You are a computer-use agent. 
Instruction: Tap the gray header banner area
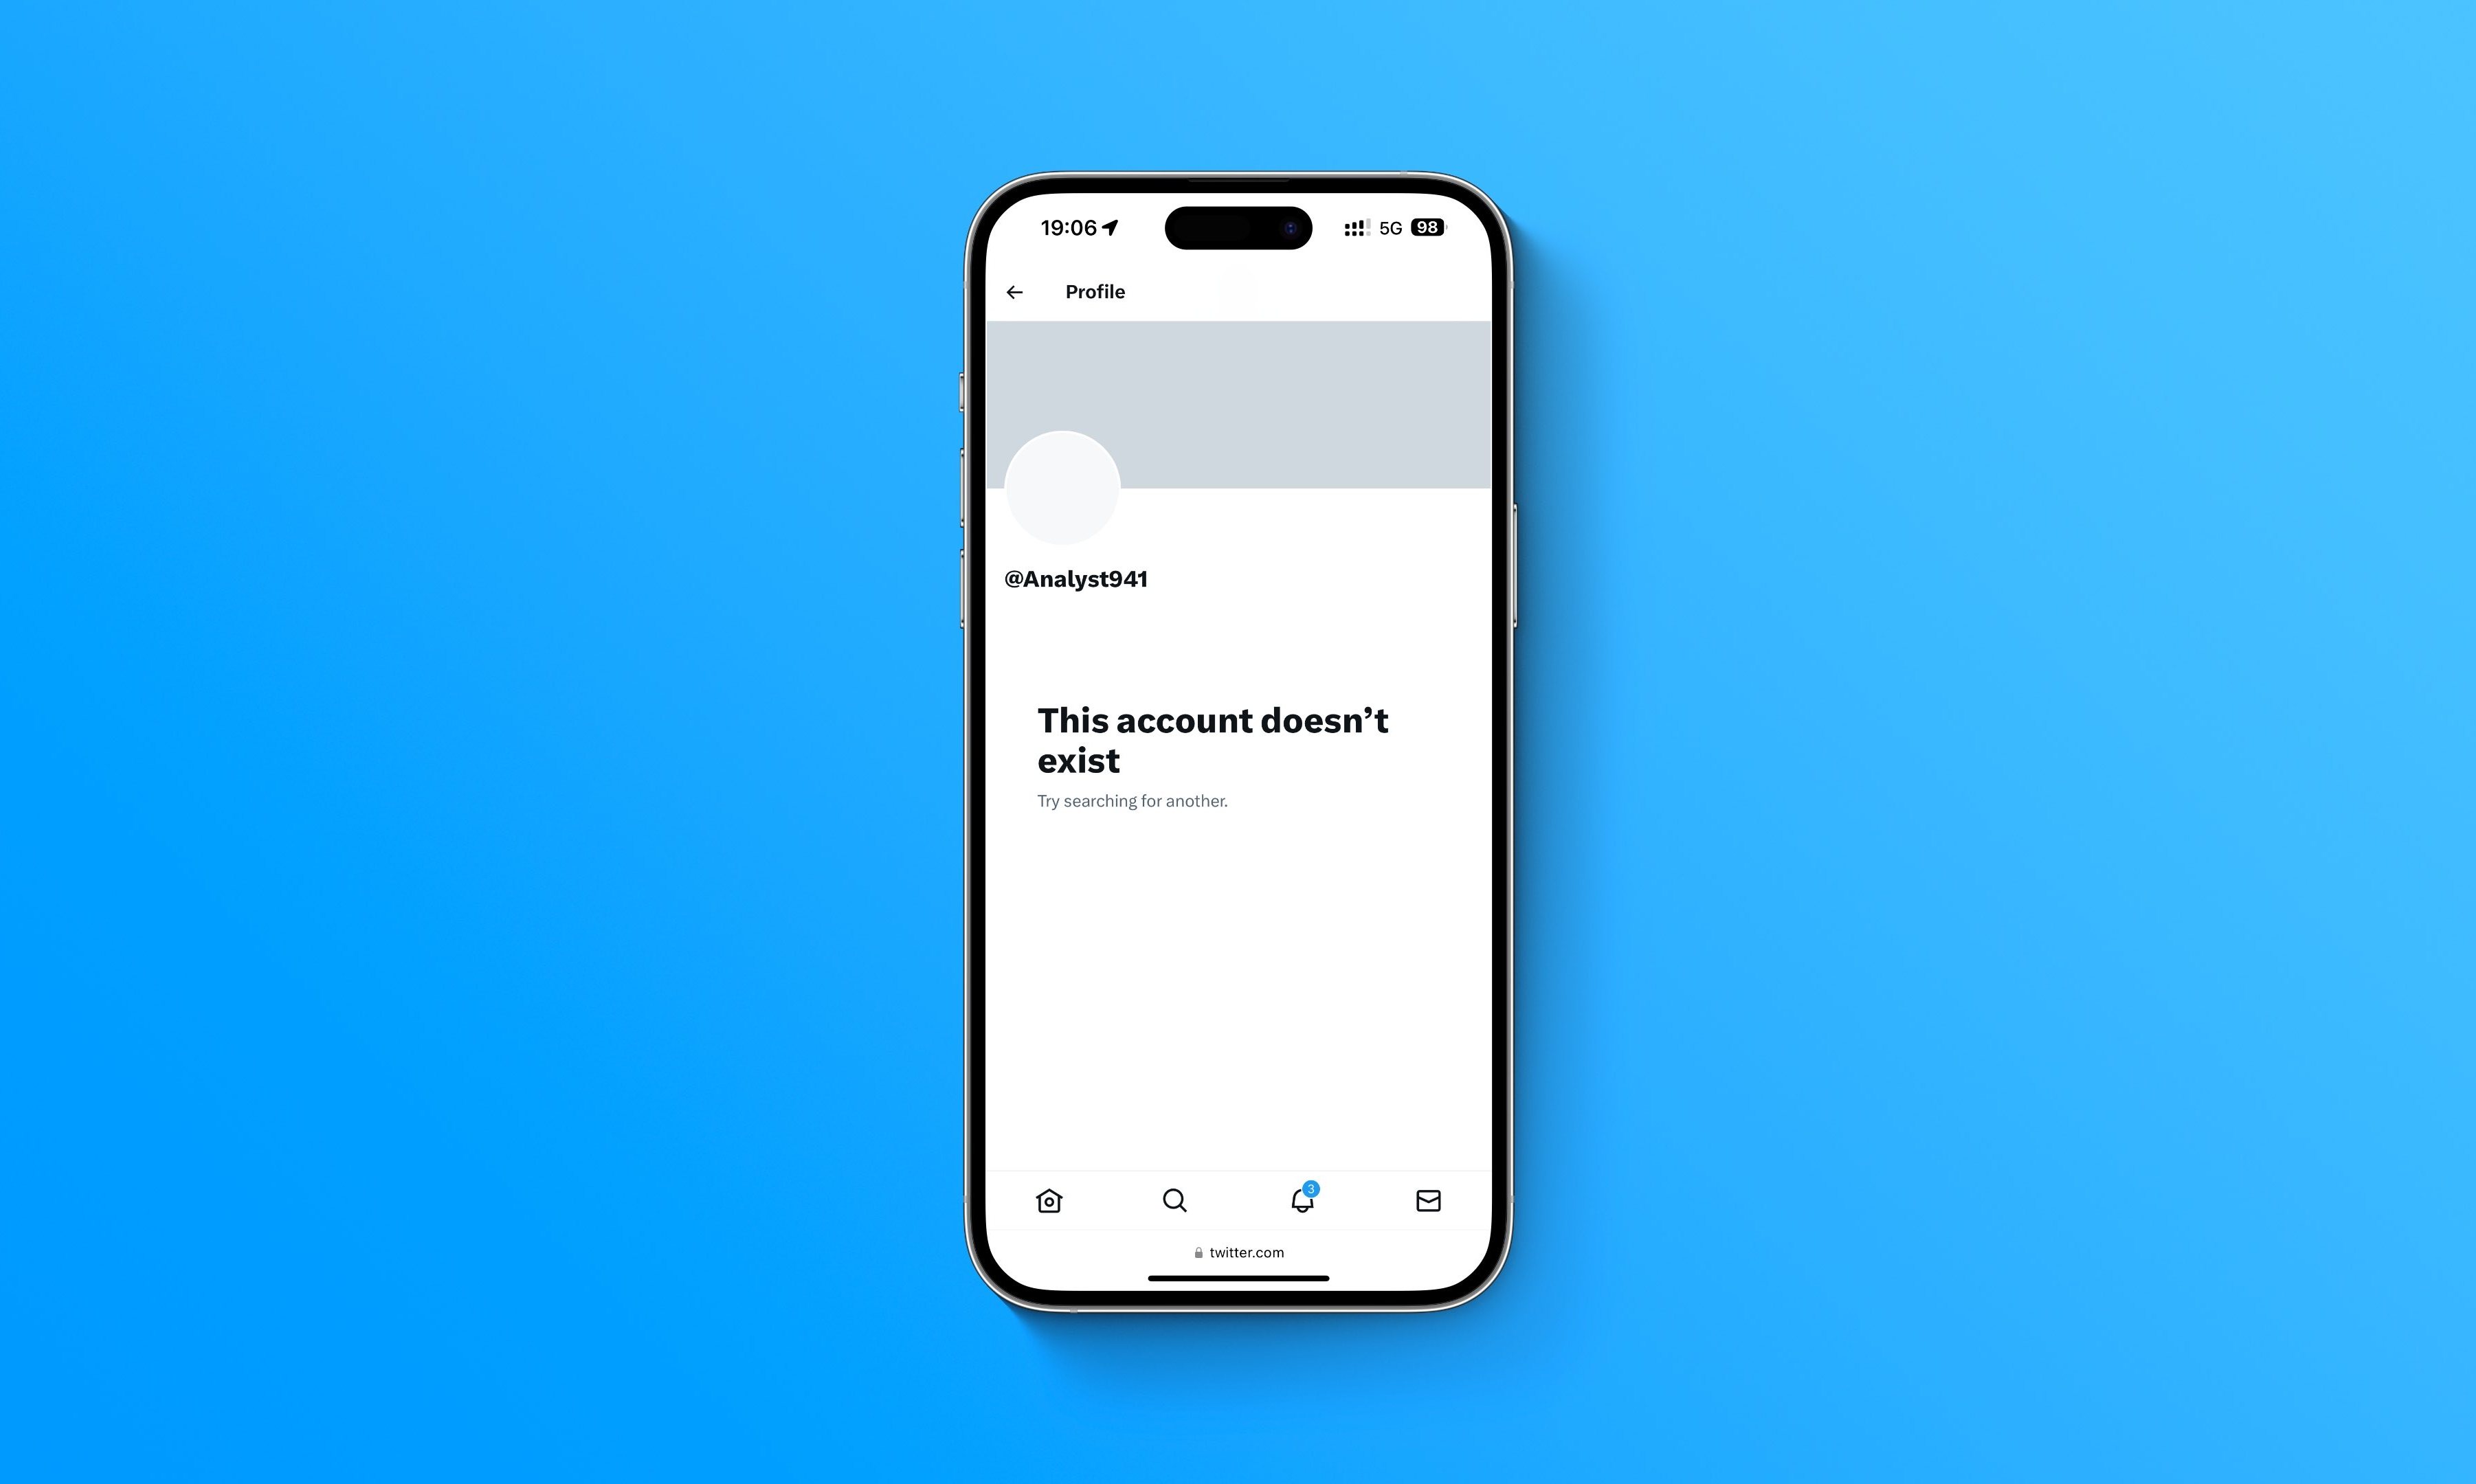[1236, 403]
